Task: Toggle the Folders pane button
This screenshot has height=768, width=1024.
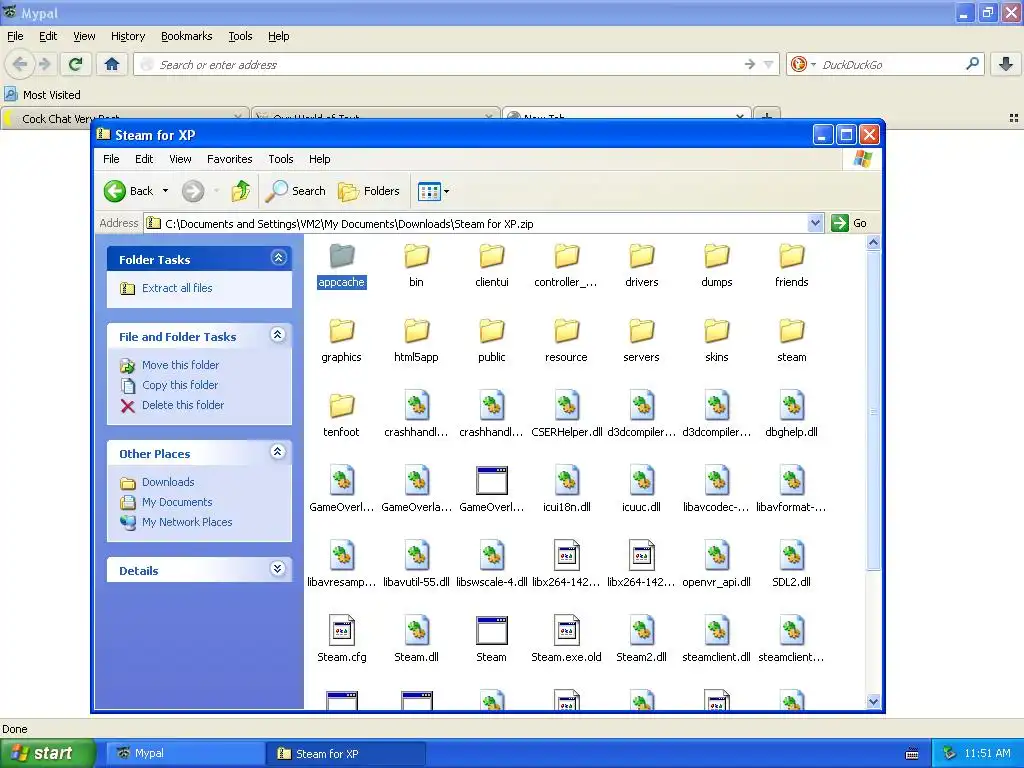Action: [x=369, y=191]
